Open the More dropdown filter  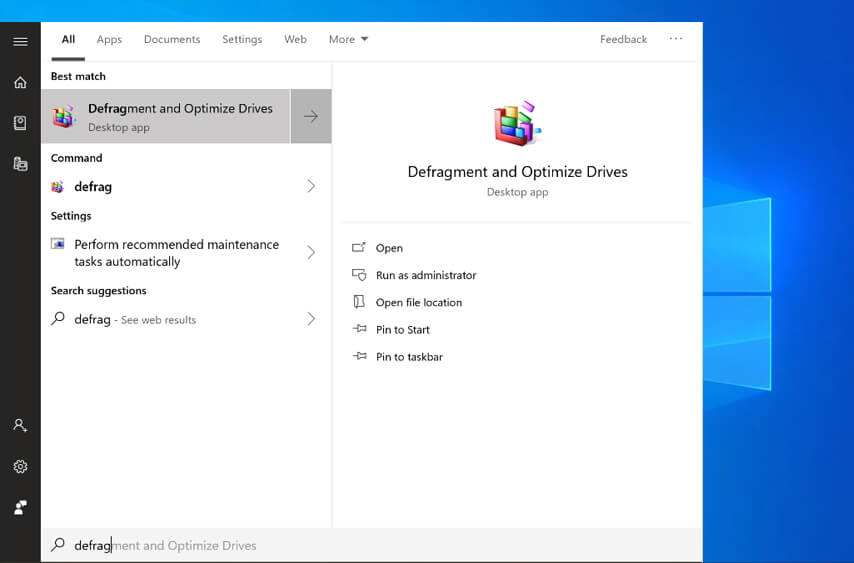click(349, 39)
